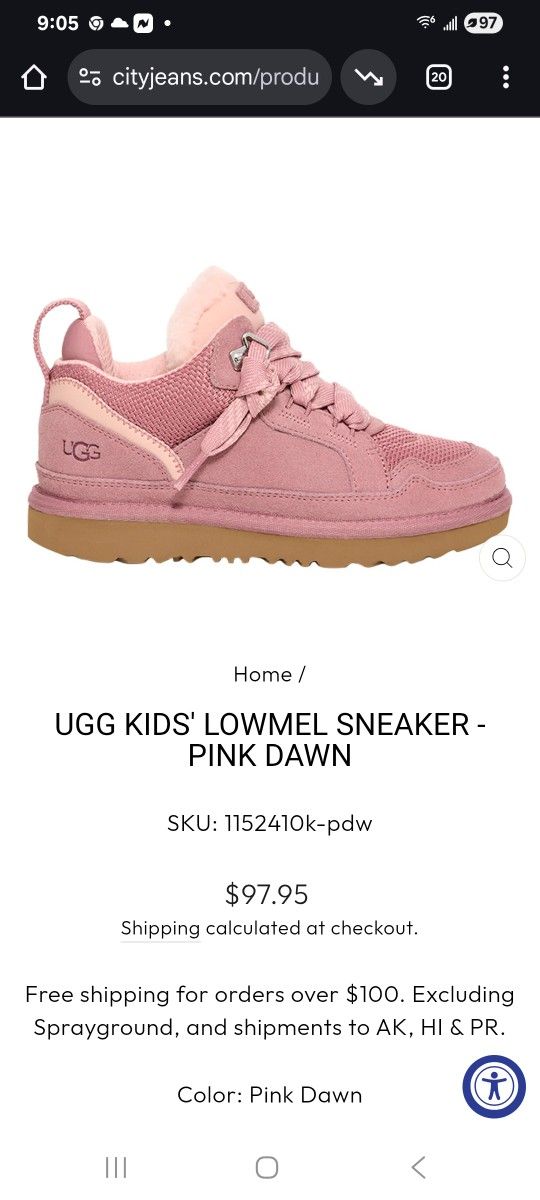Open the Home breadcrumb link
This screenshot has height=1200, width=540.
(x=262, y=674)
